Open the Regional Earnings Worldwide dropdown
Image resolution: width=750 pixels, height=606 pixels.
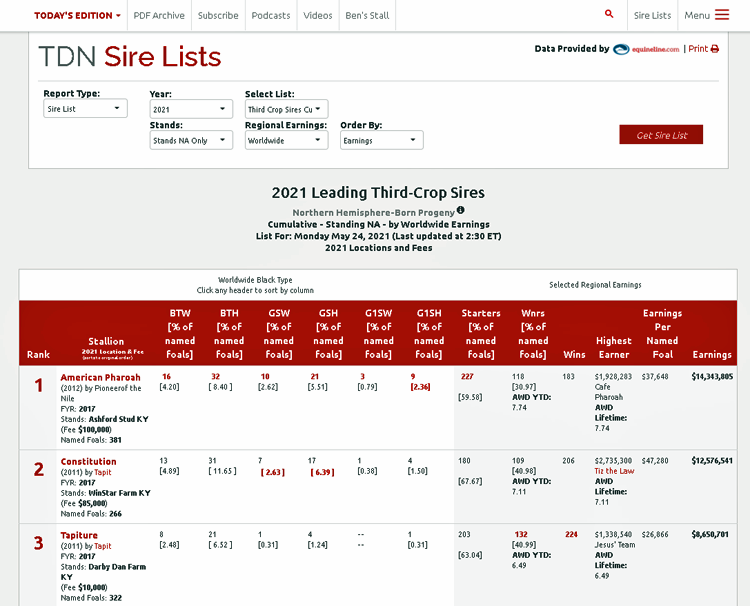click(286, 141)
